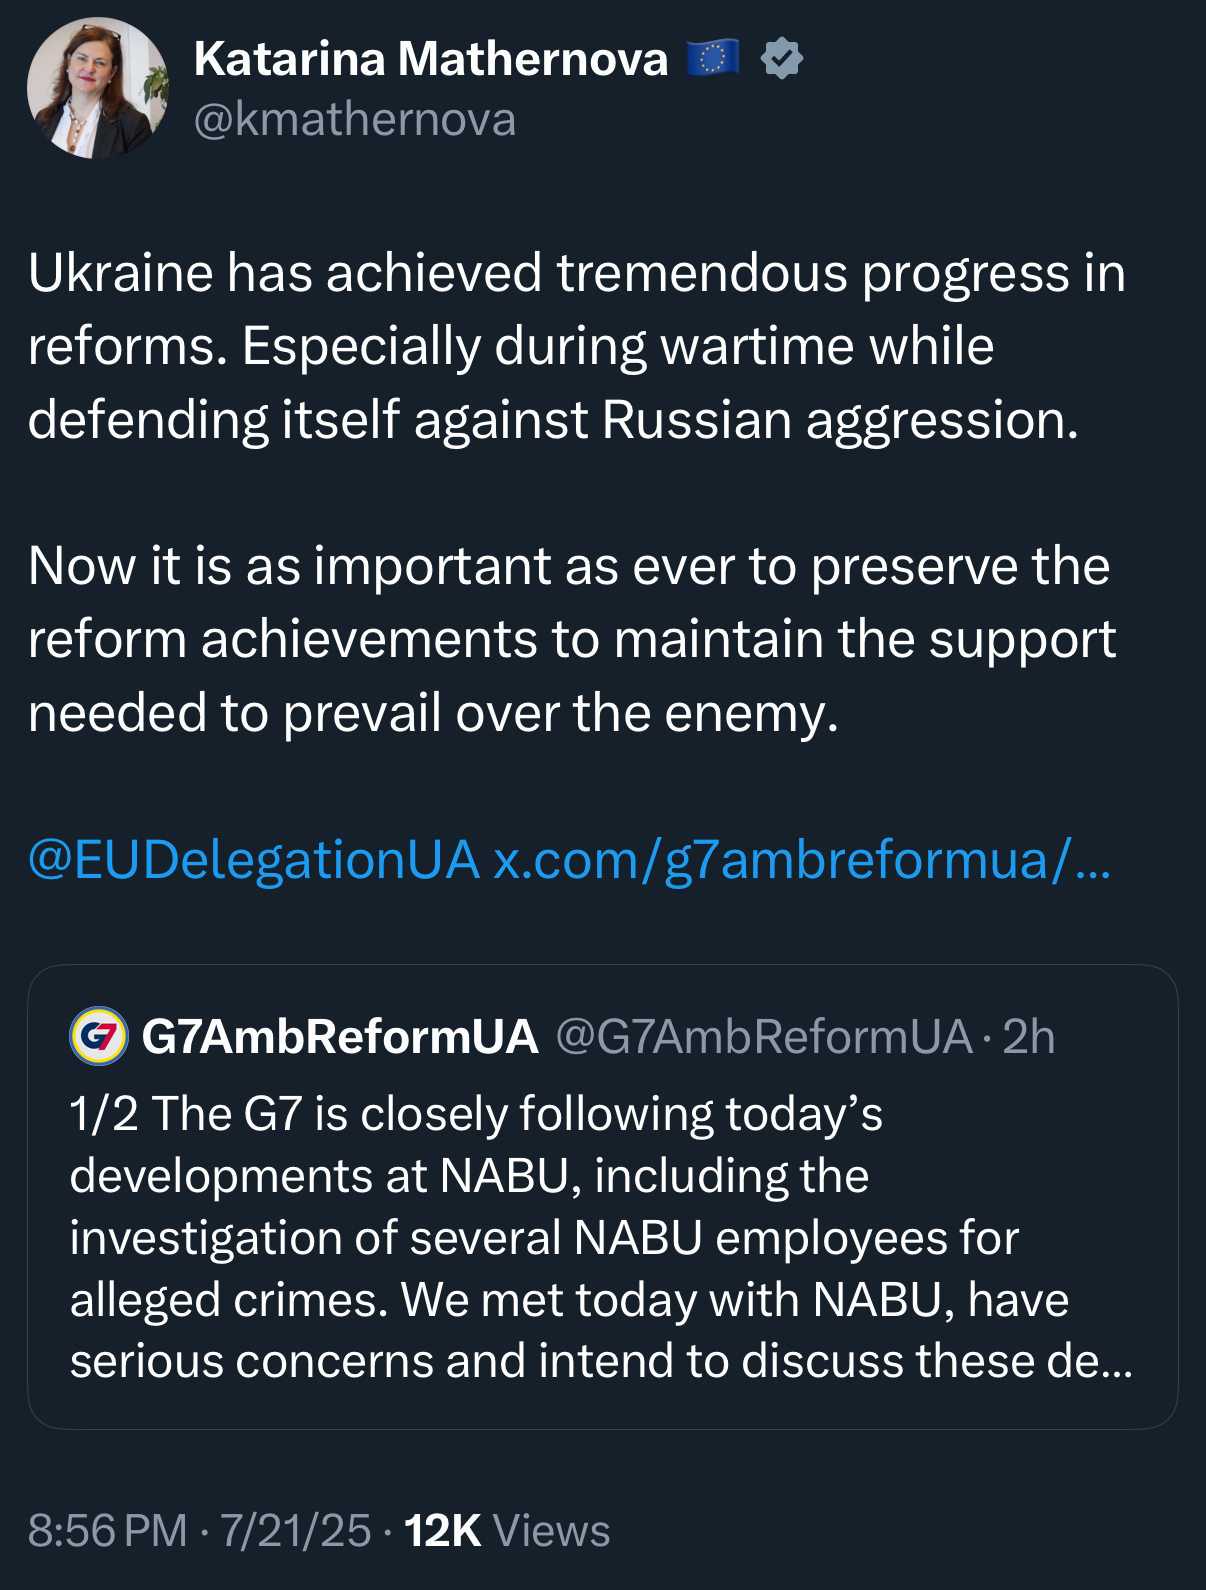Click the EU flag emoji beside the name

(713, 59)
